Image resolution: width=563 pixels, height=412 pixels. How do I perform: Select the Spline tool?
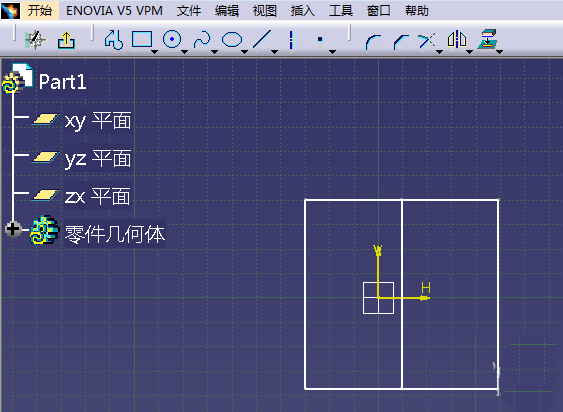tap(202, 40)
